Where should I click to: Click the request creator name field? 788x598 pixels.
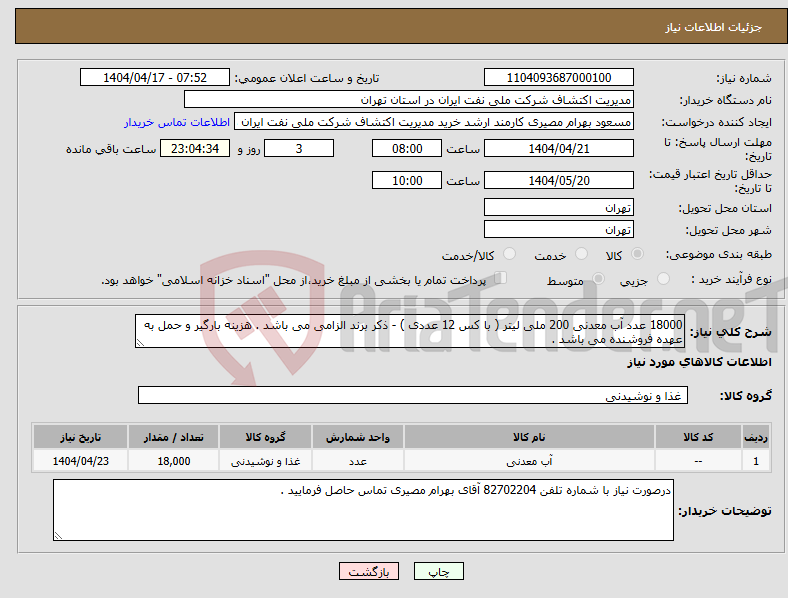434,122
